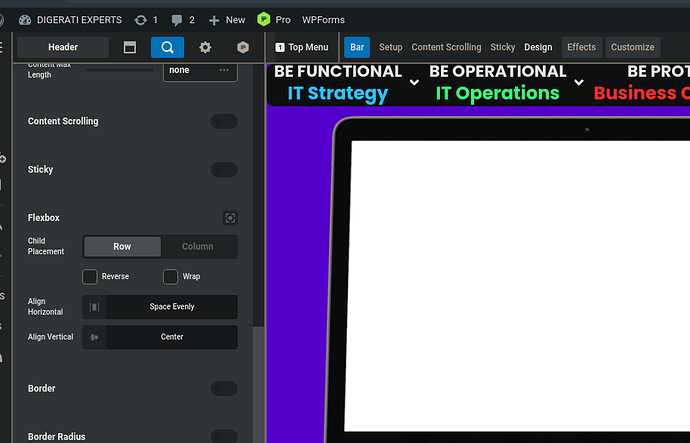This screenshot has width=690, height=443.
Task: Activate the search inspector icon
Action: [x=167, y=47]
